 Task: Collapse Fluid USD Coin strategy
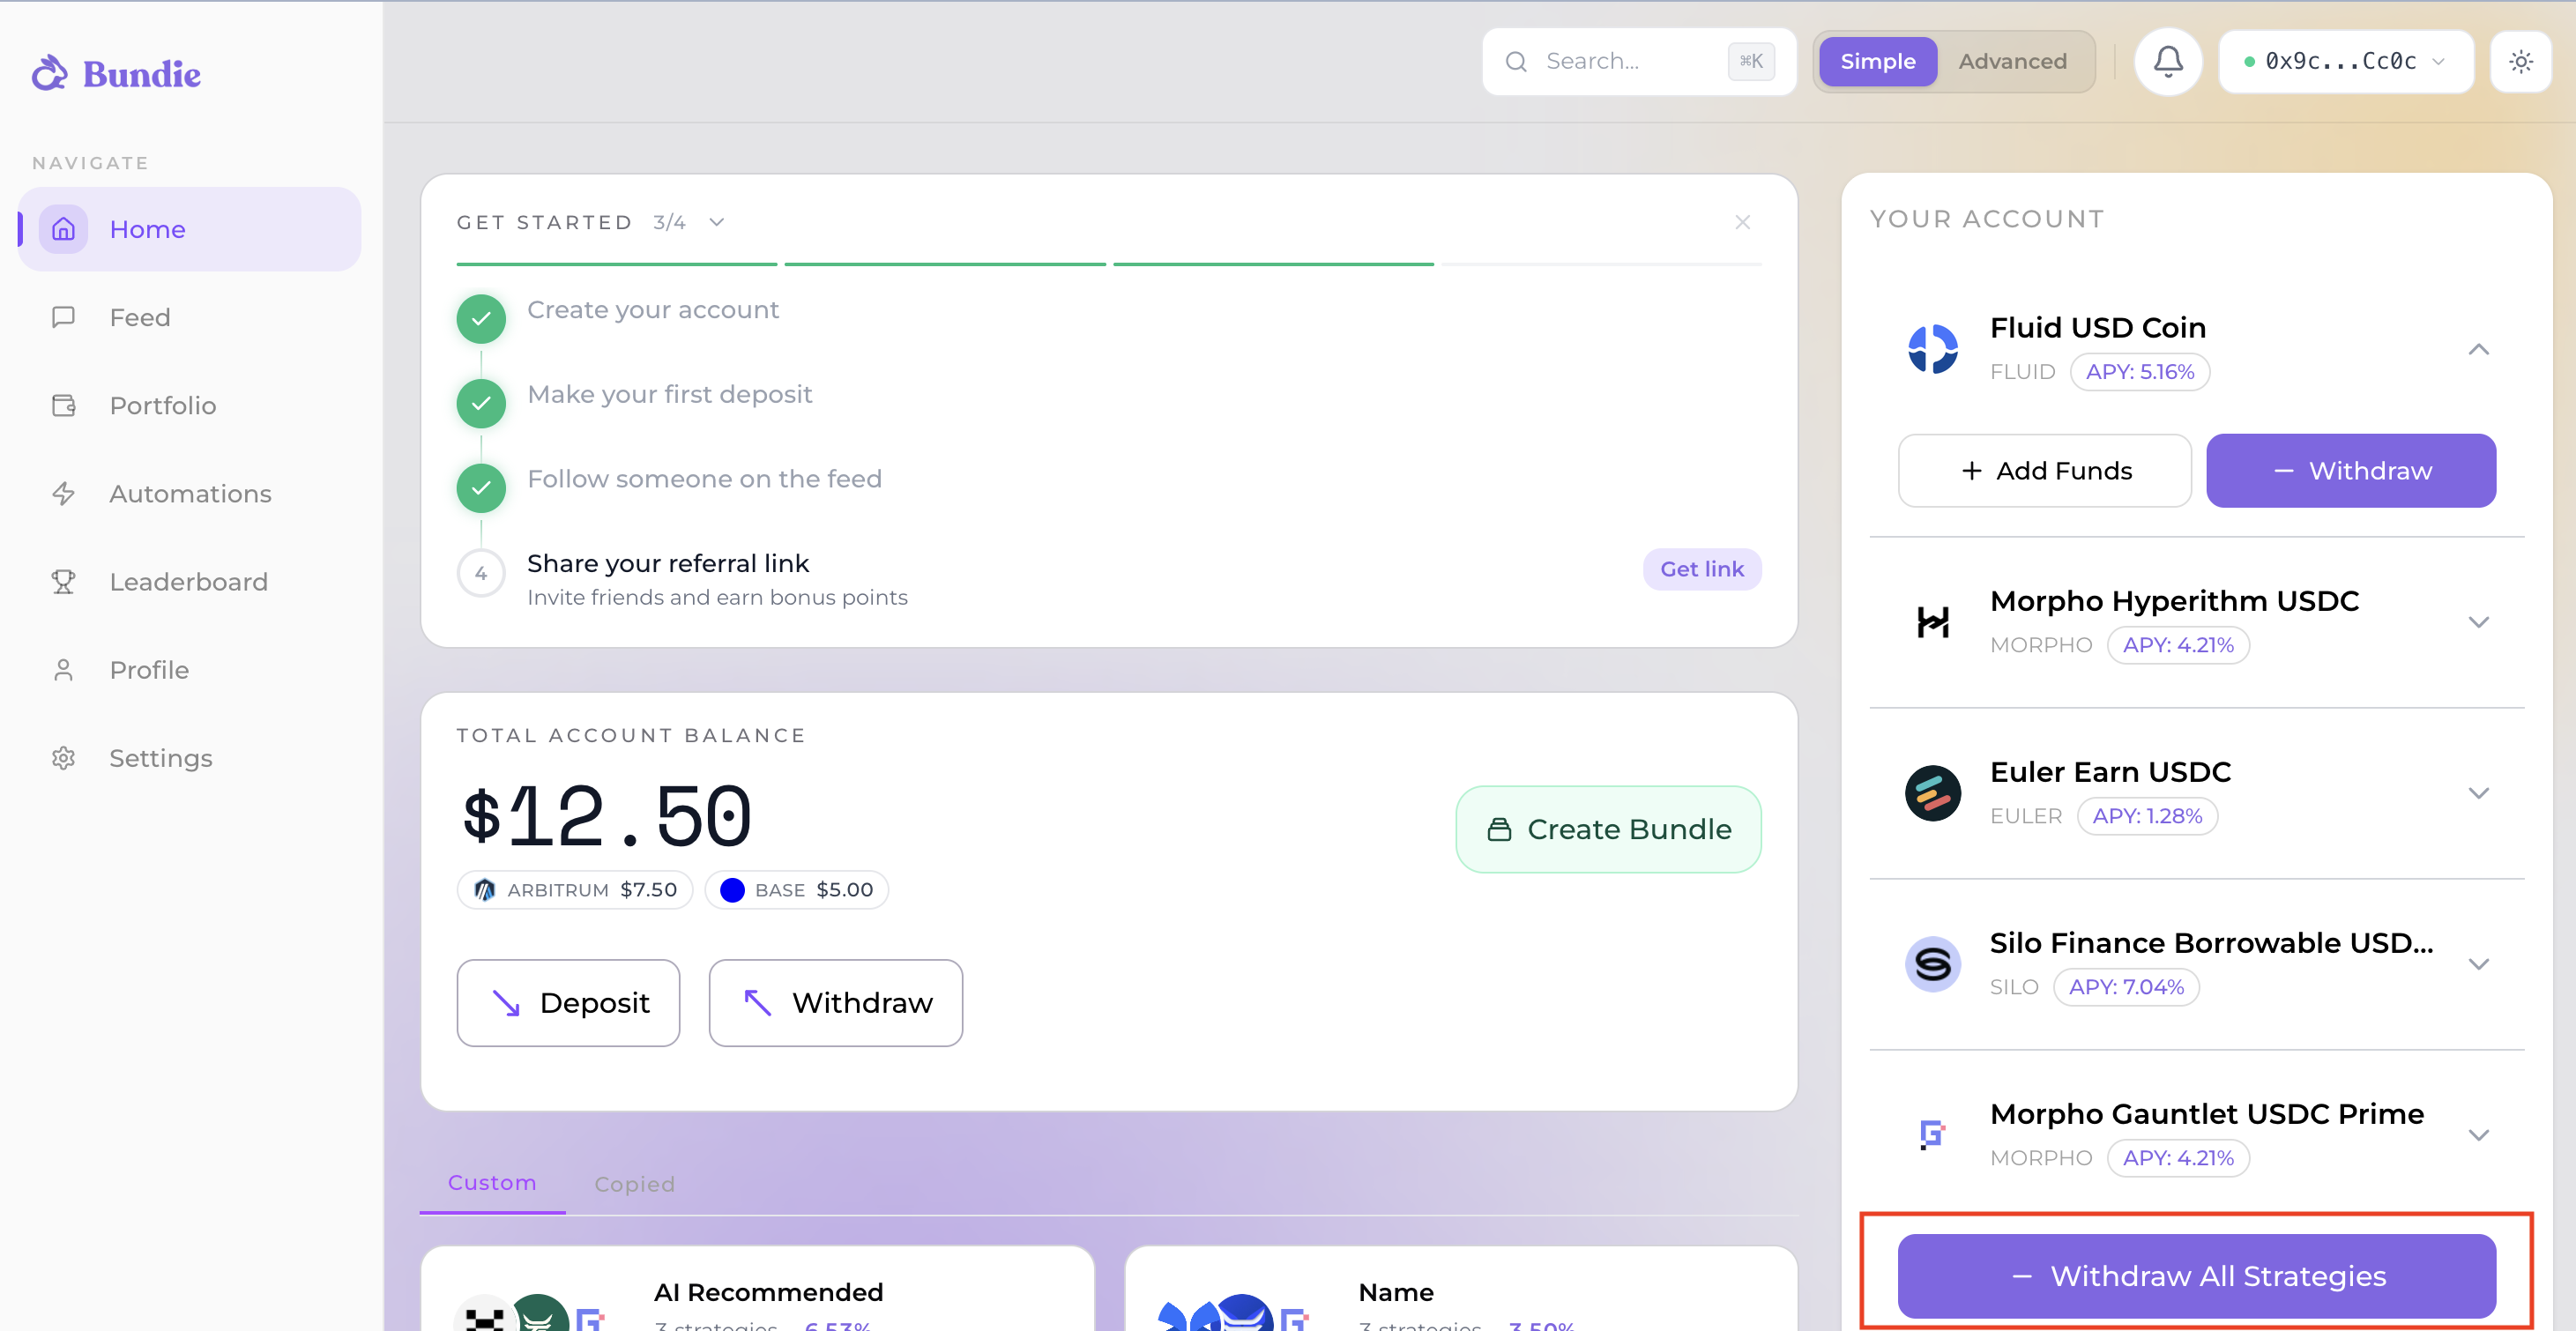(x=2478, y=349)
